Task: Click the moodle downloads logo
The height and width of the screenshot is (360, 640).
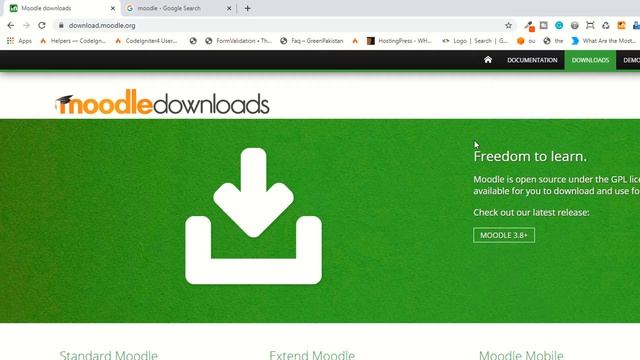Action: 162,102
